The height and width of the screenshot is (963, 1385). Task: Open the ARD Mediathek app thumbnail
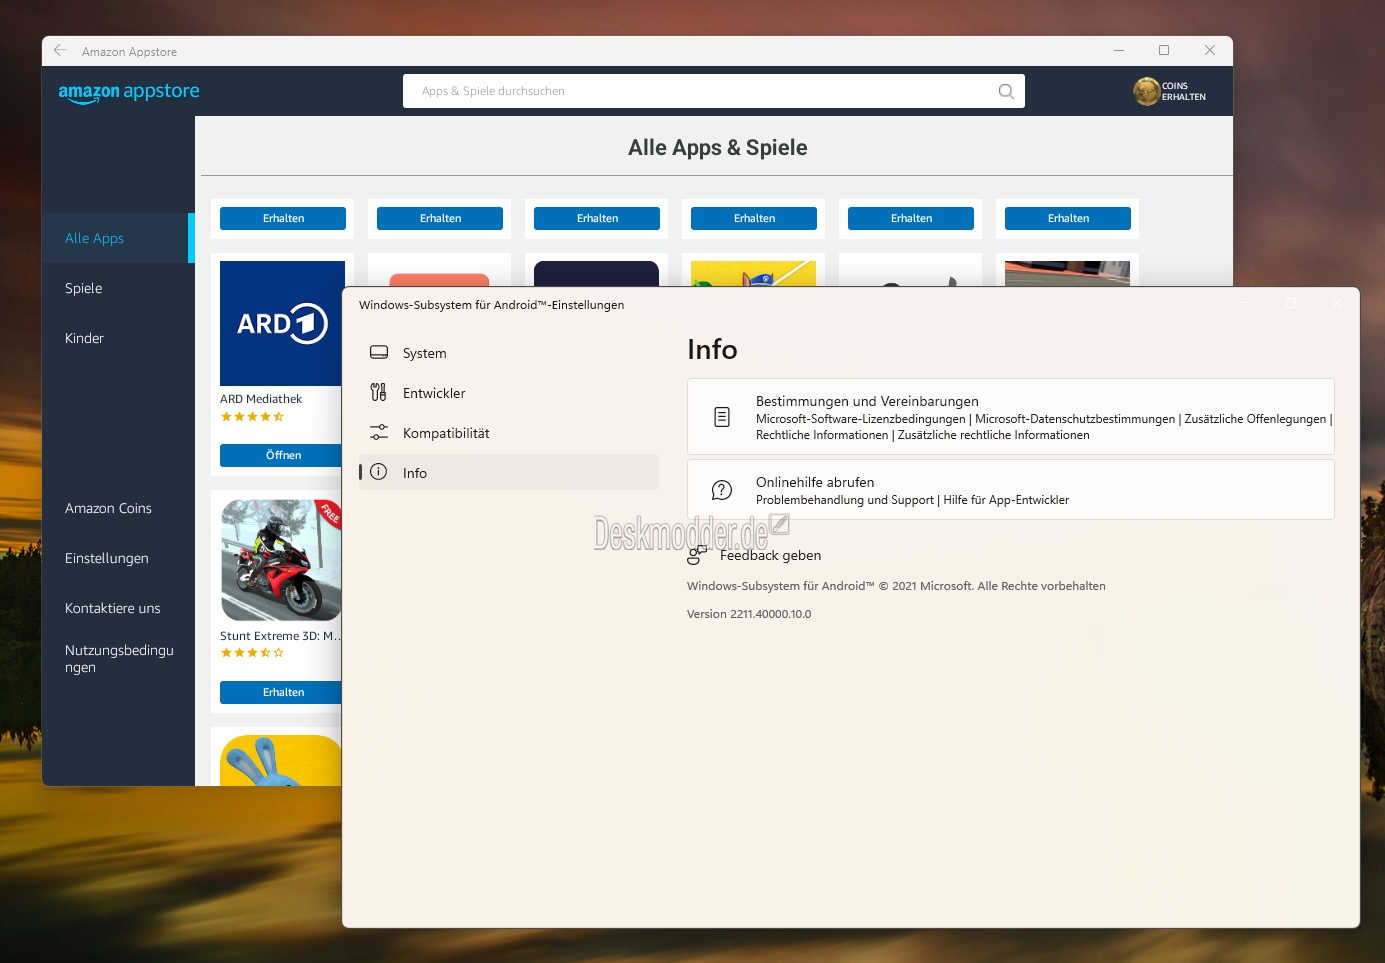point(282,323)
